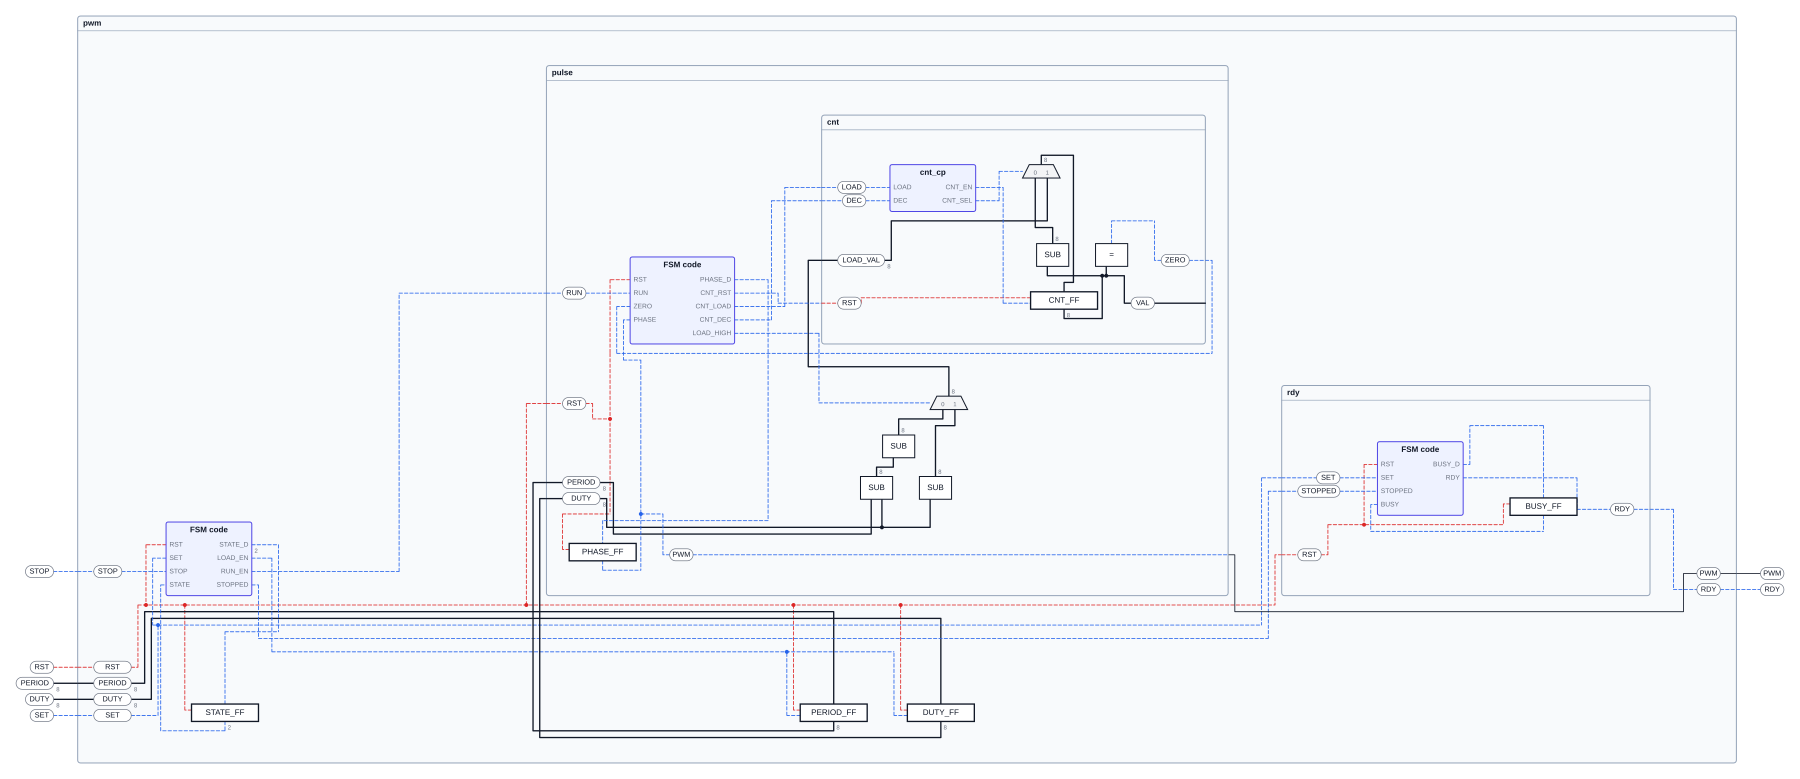
Task: Click the DUTY_FF register box
Action: pos(941,713)
